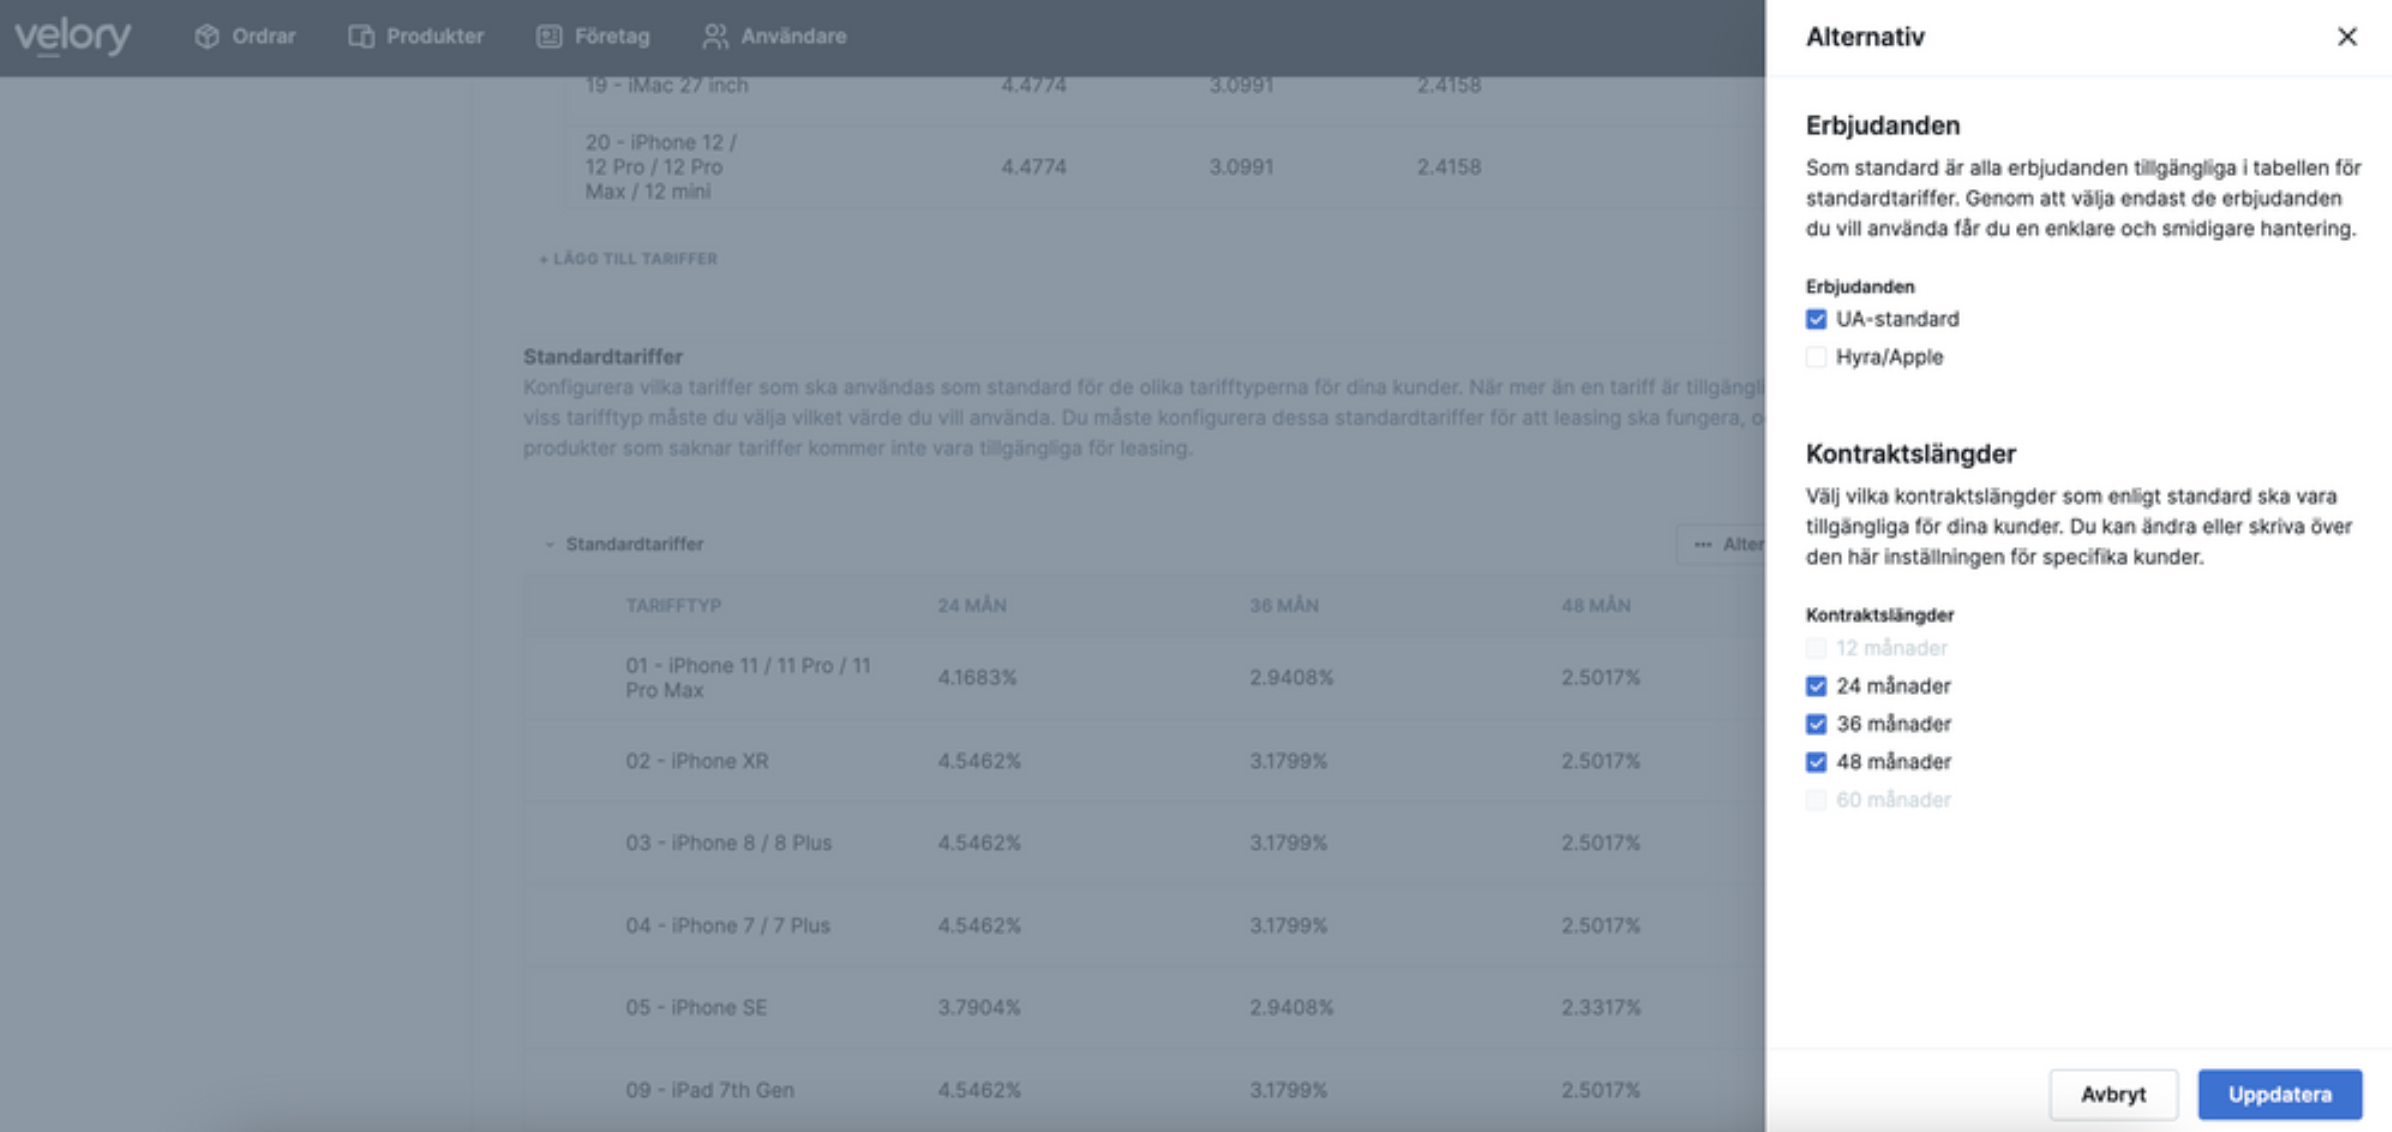
Task: Click the 20 - iPhone 12 row
Action: tap(1165, 167)
